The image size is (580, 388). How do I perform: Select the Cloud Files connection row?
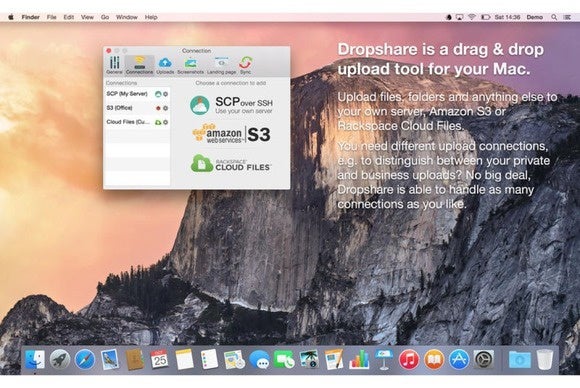point(137,122)
